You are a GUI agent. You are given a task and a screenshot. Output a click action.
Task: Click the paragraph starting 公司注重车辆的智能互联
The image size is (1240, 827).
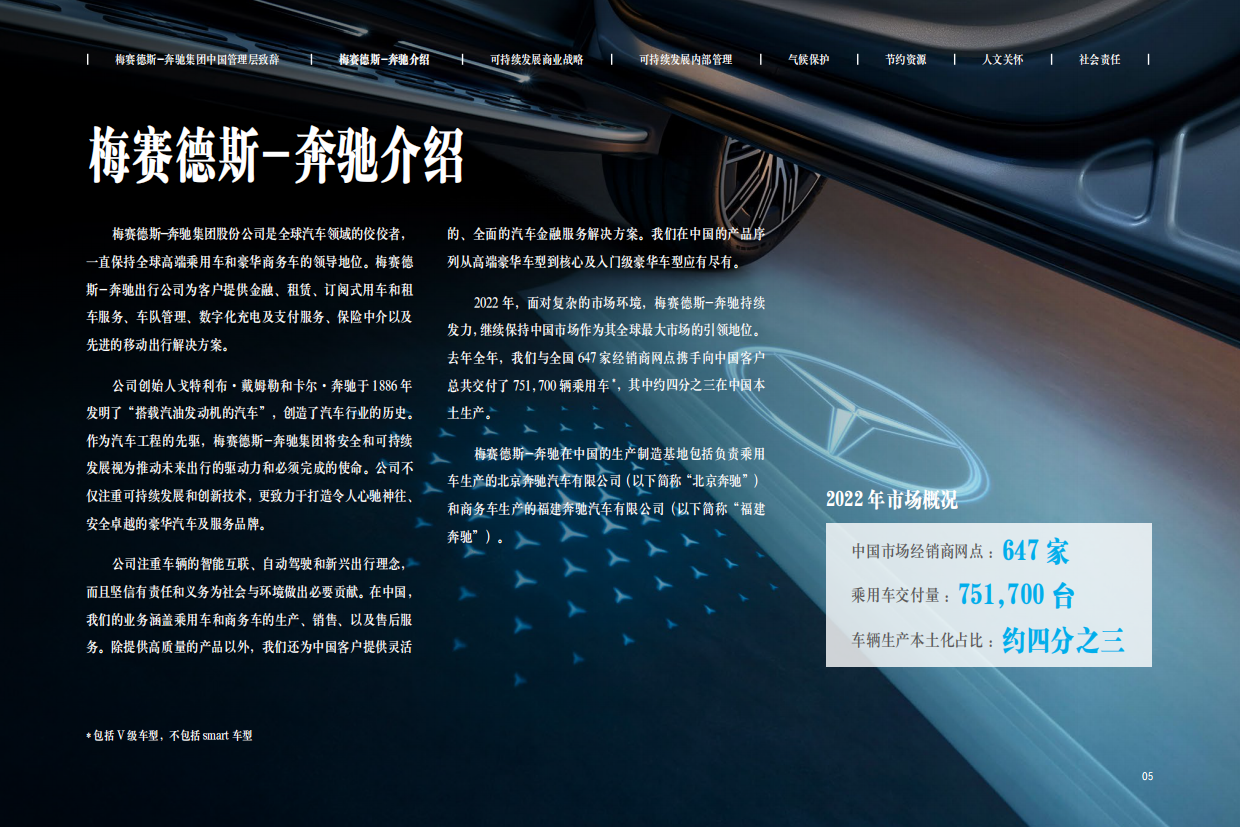coord(250,605)
